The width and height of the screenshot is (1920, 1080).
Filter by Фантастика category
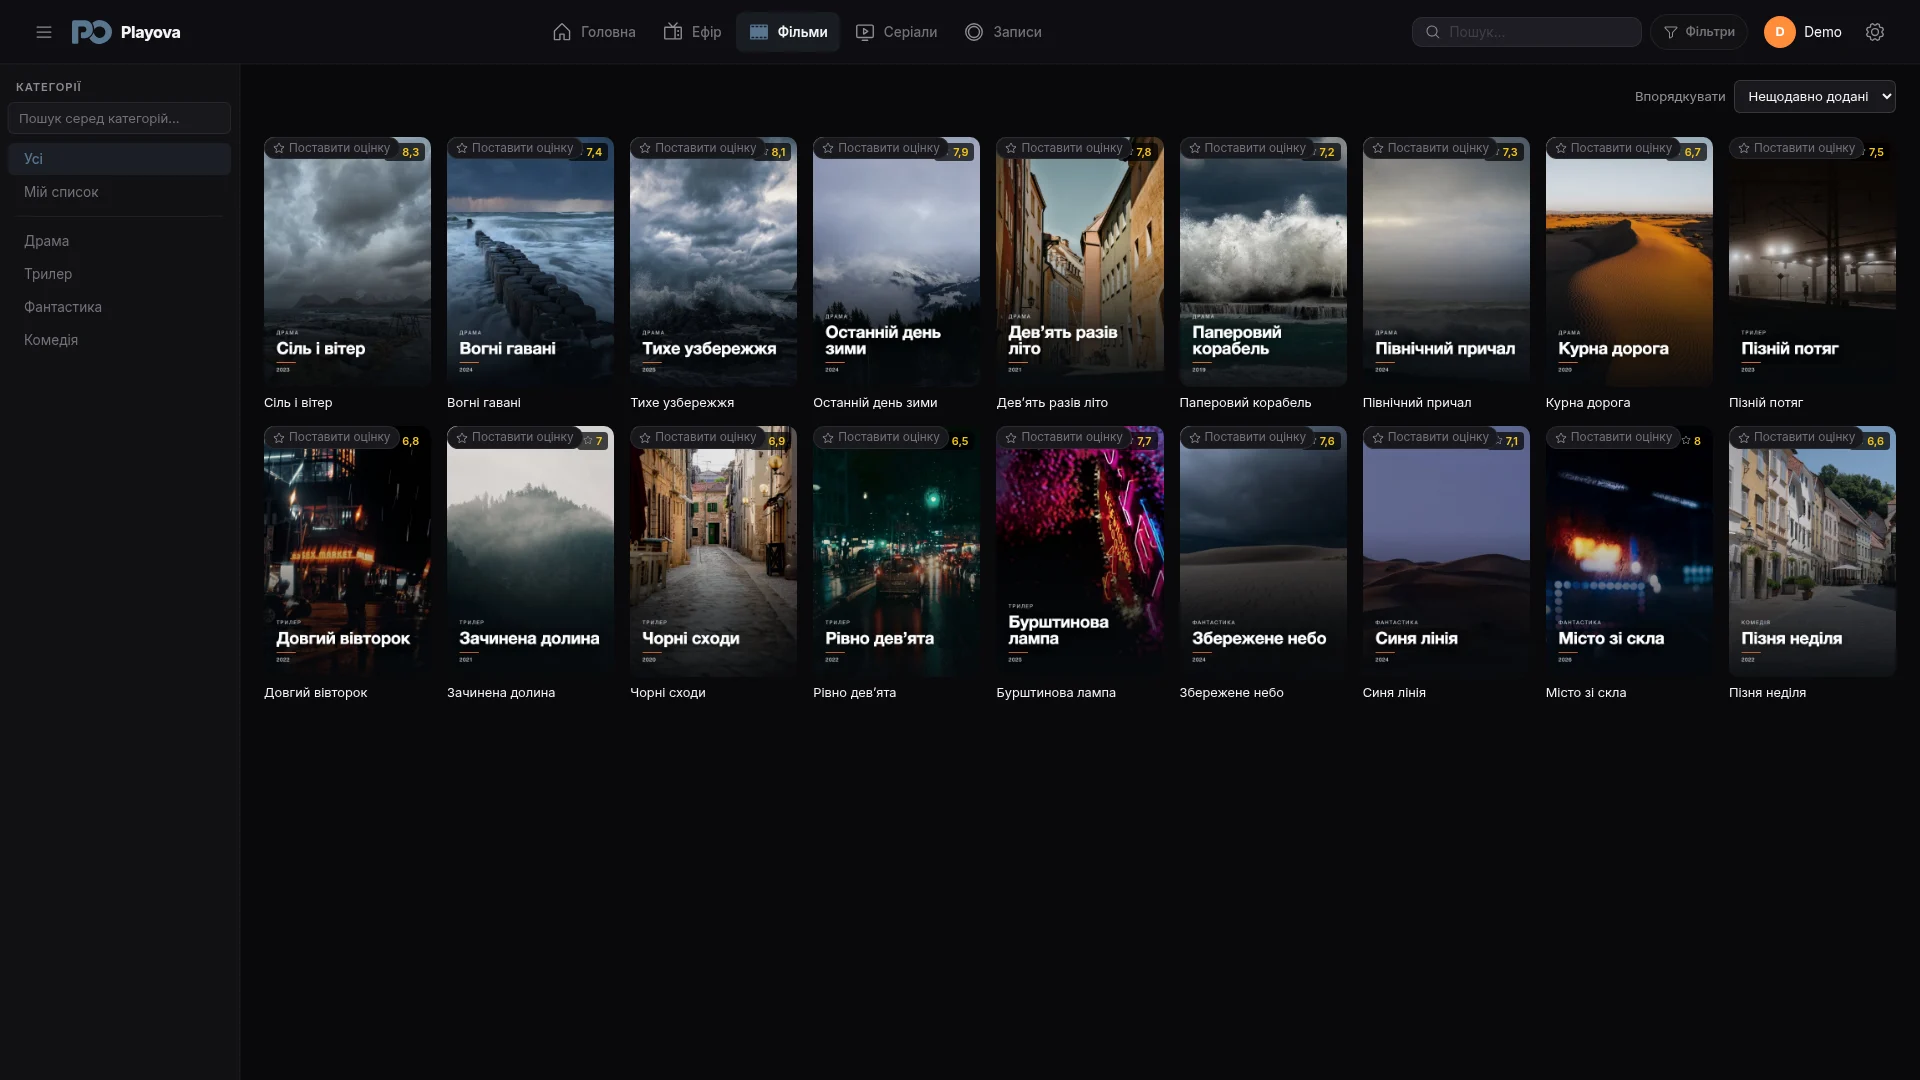click(x=119, y=307)
